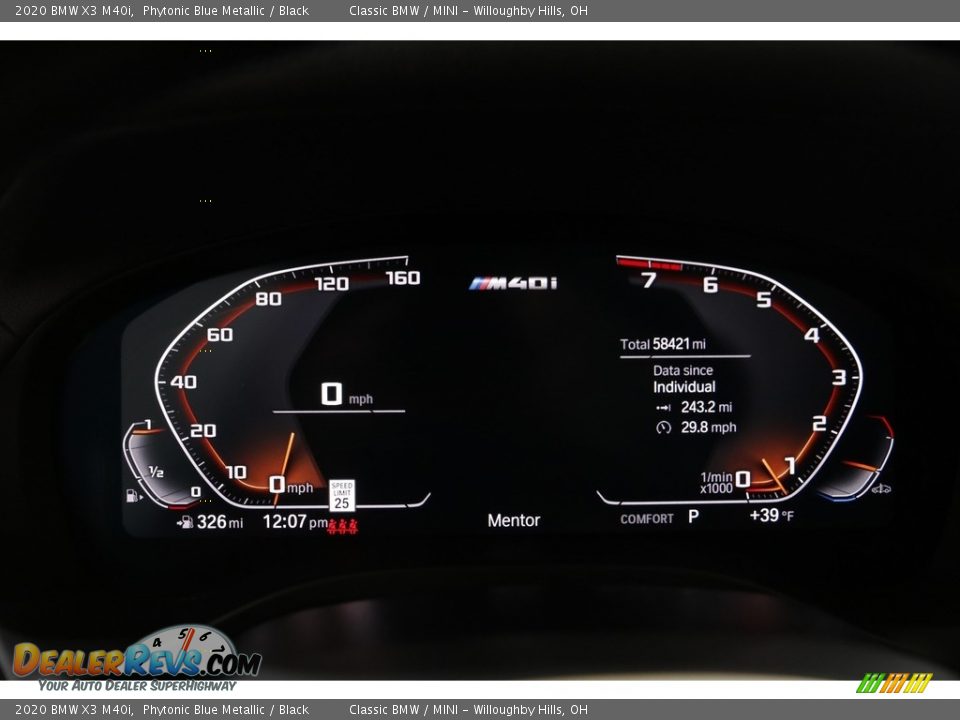Click the fuel pump icon by the fuel gauge
Viewport: 960px width, 720px height.
click(x=133, y=495)
